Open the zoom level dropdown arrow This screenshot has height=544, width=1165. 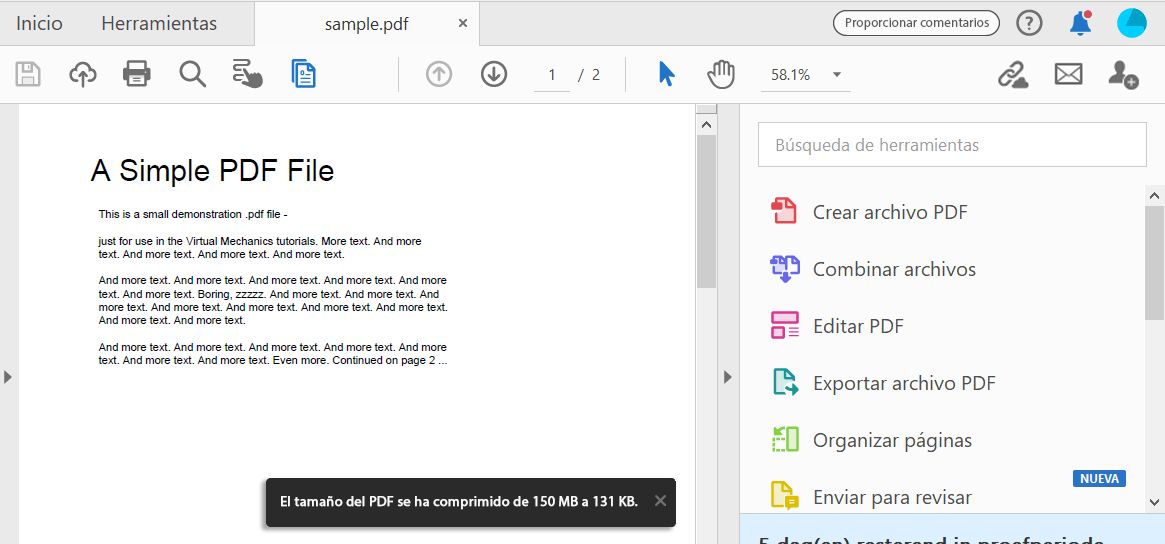(x=837, y=74)
